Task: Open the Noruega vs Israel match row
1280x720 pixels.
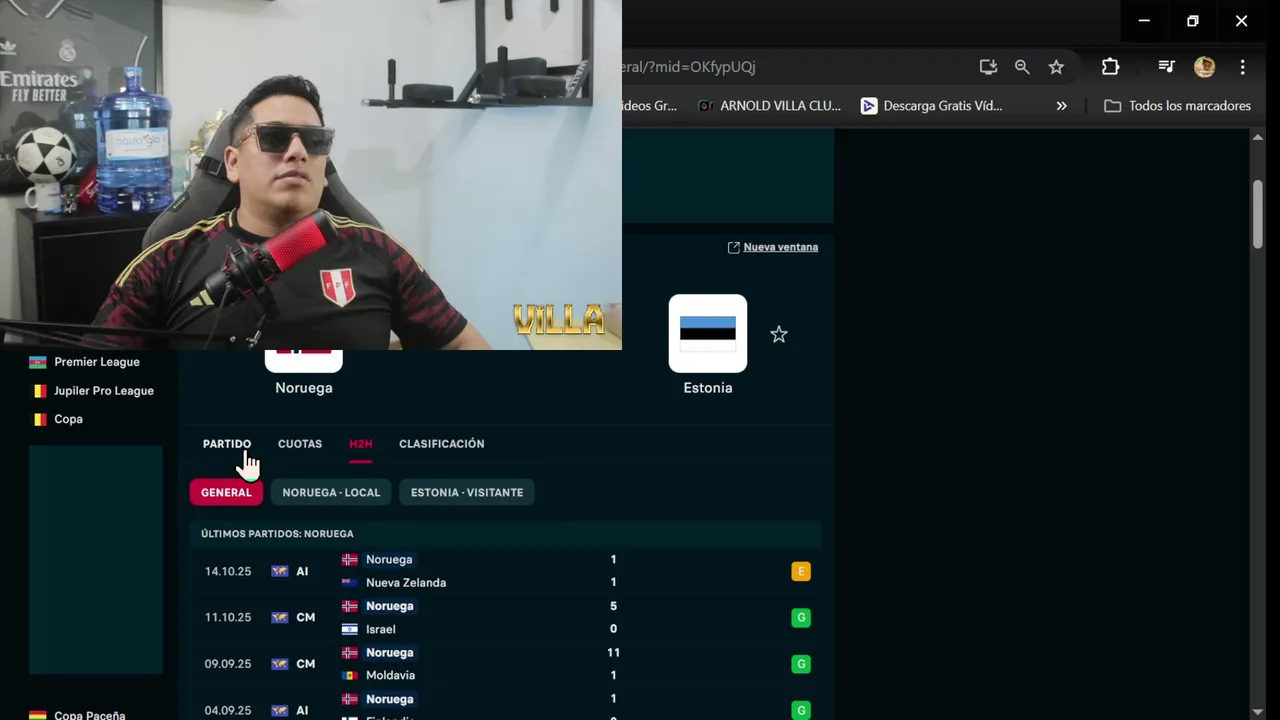Action: (x=506, y=618)
